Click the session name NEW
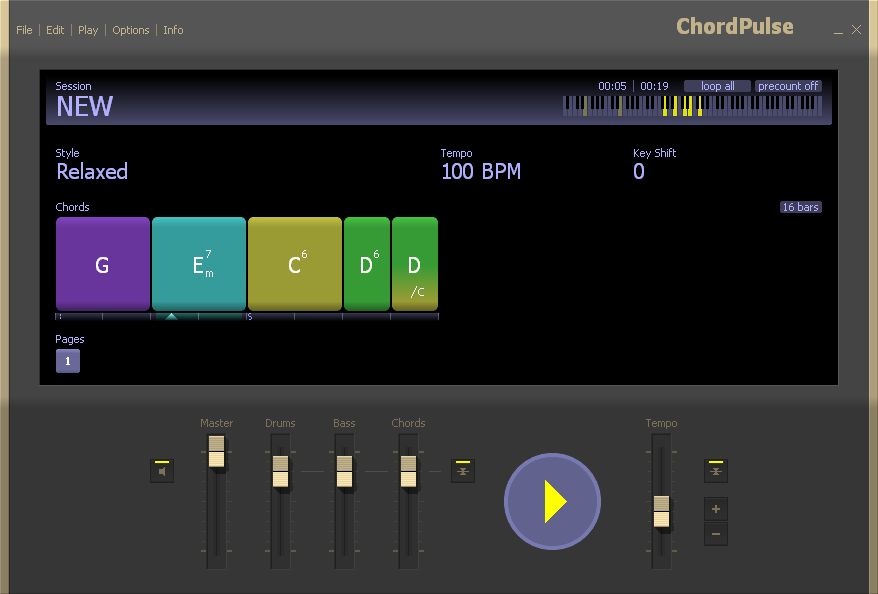Screen dimensions: 878x594 (x=85, y=106)
